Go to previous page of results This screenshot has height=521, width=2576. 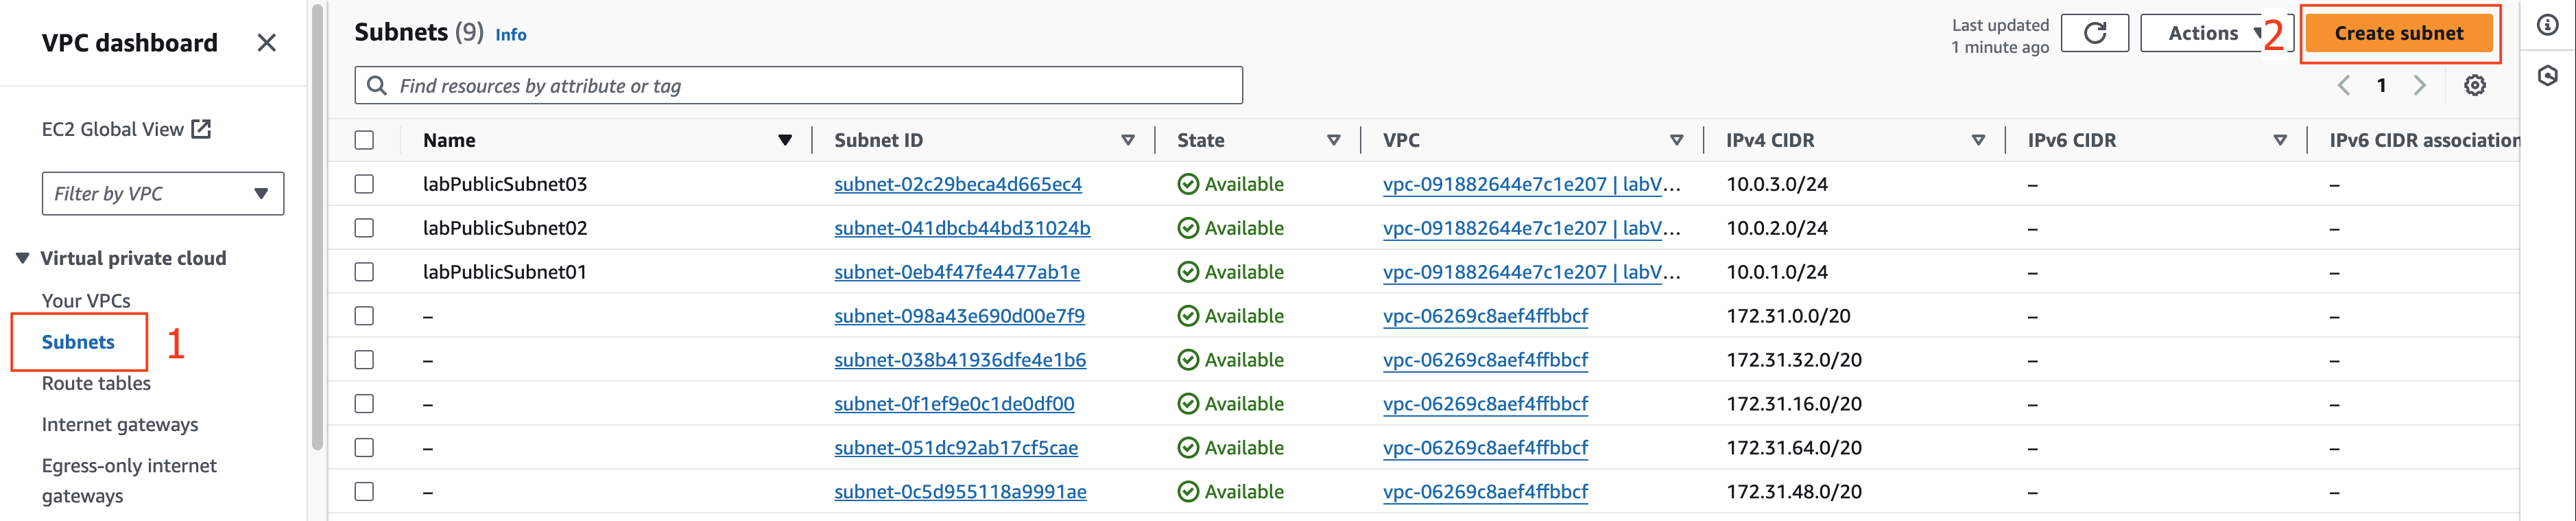tap(2343, 86)
